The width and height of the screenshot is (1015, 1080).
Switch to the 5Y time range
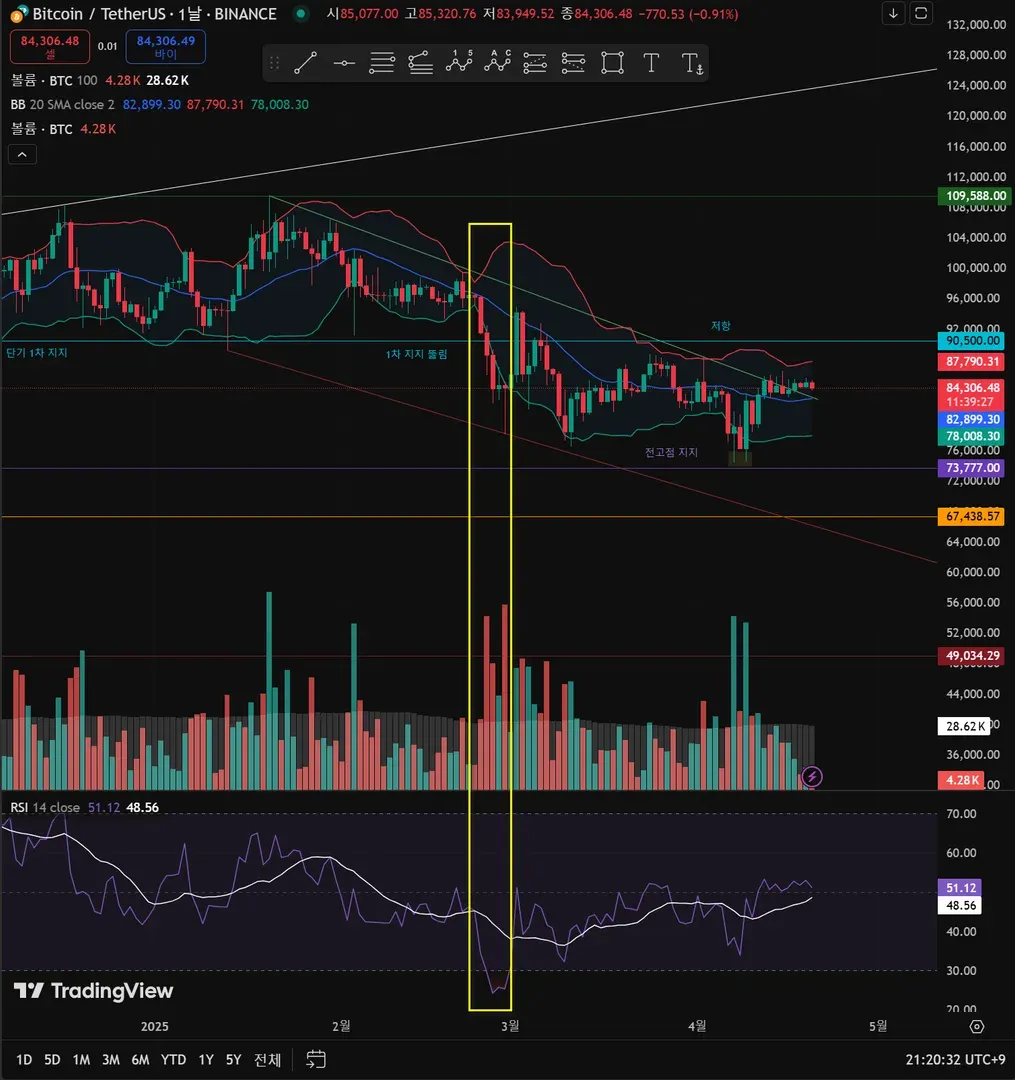pos(233,1059)
